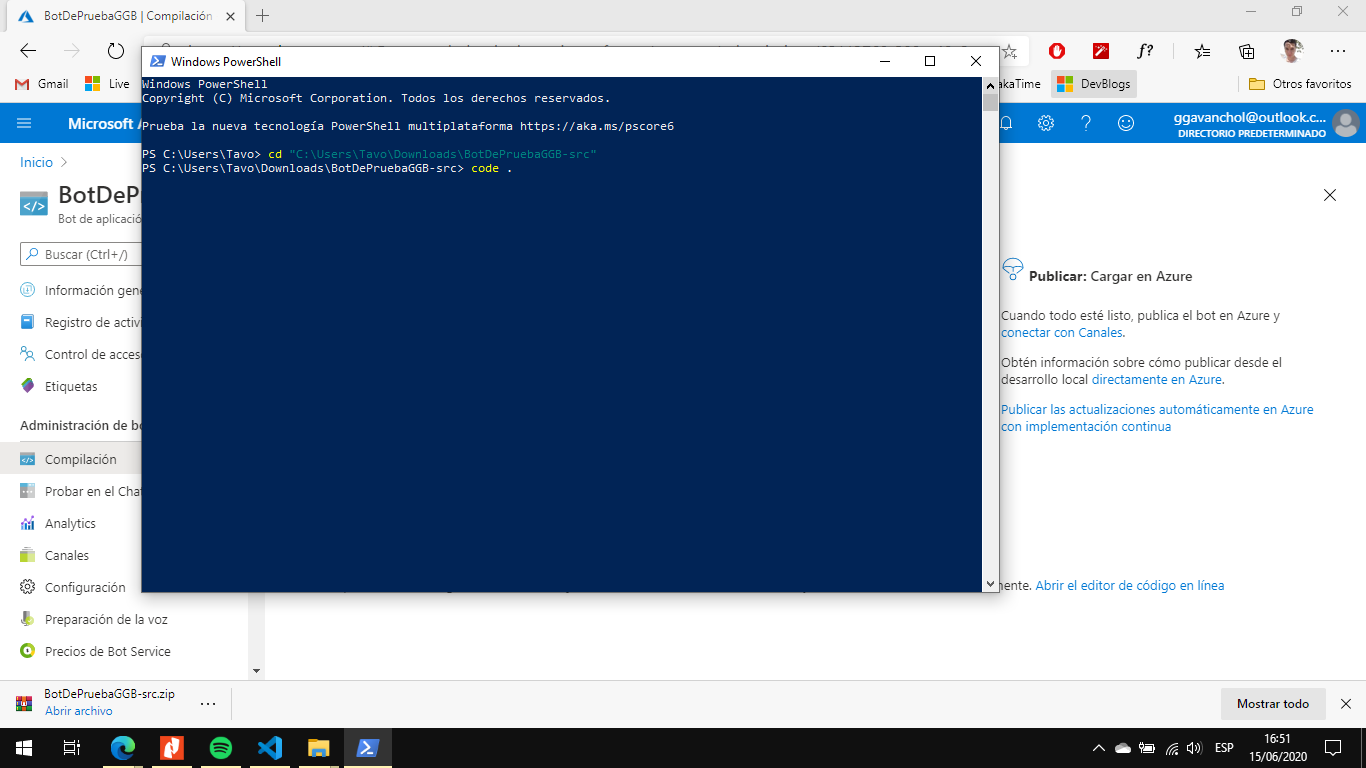Open the Opera-style red extension icon
Image resolution: width=1366 pixels, height=768 pixels.
(1057, 51)
